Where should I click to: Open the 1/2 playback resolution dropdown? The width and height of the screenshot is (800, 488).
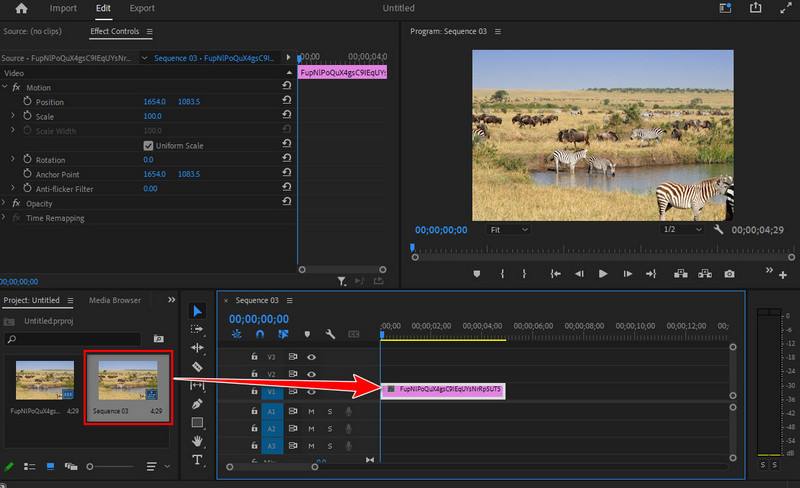pos(683,229)
